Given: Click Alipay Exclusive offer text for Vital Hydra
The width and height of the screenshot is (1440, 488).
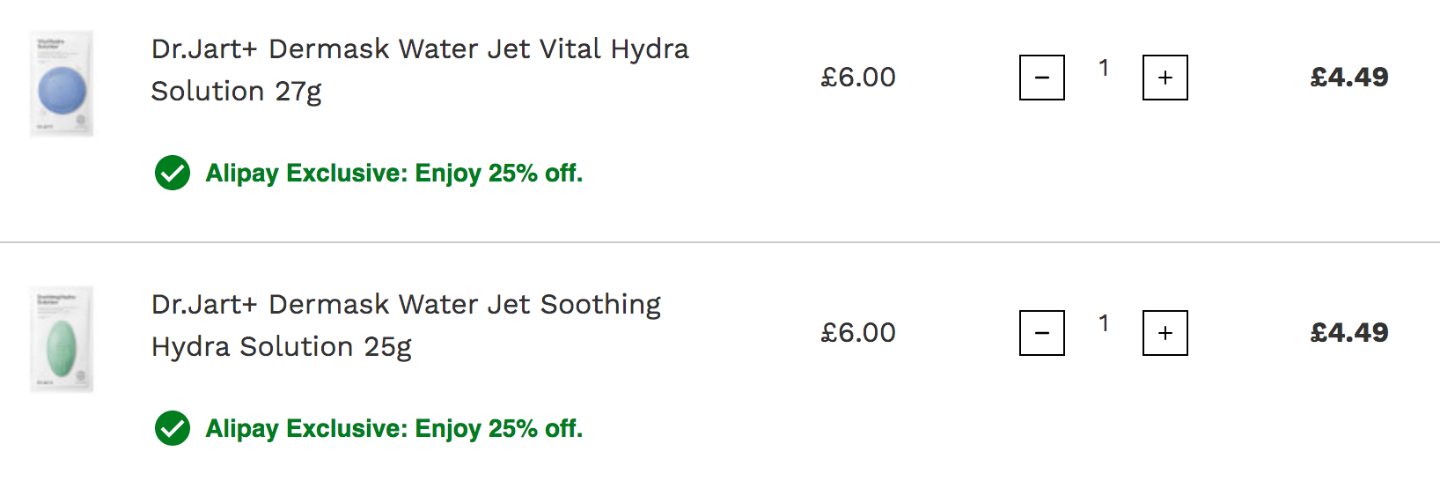Looking at the screenshot, I should click(x=394, y=173).
